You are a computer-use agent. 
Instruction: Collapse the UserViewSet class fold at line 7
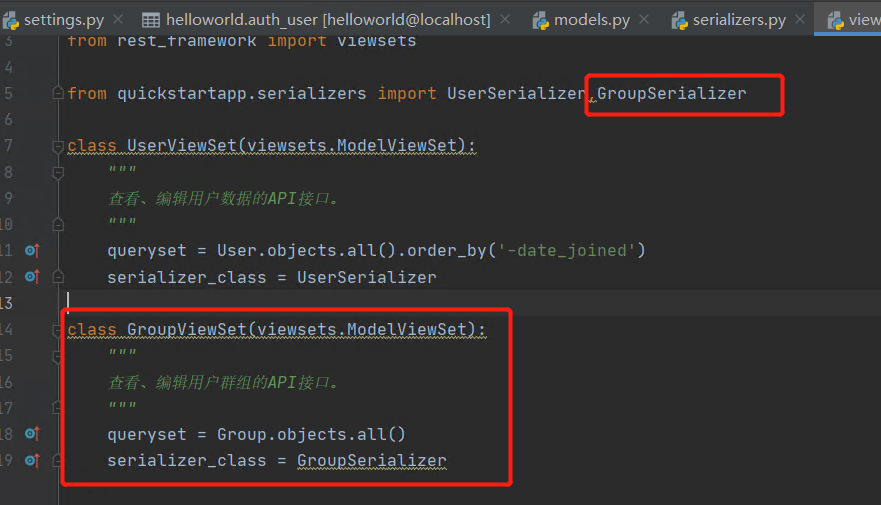(58, 147)
